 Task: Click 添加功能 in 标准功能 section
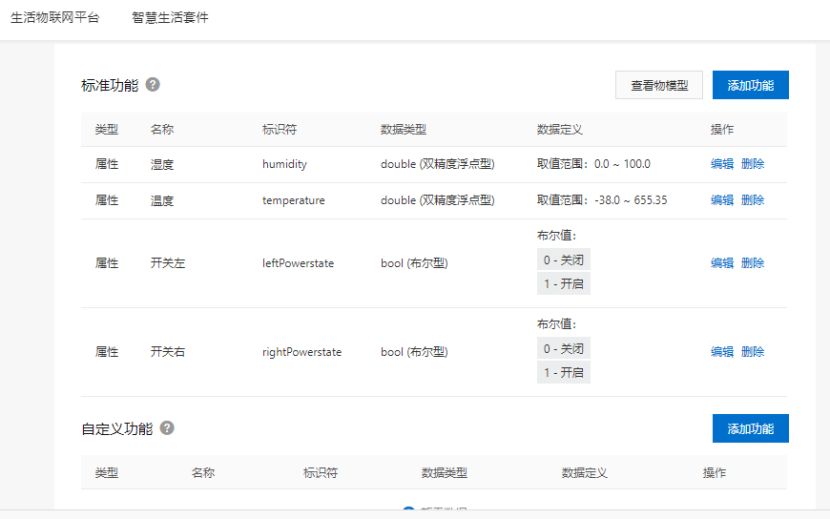(751, 85)
